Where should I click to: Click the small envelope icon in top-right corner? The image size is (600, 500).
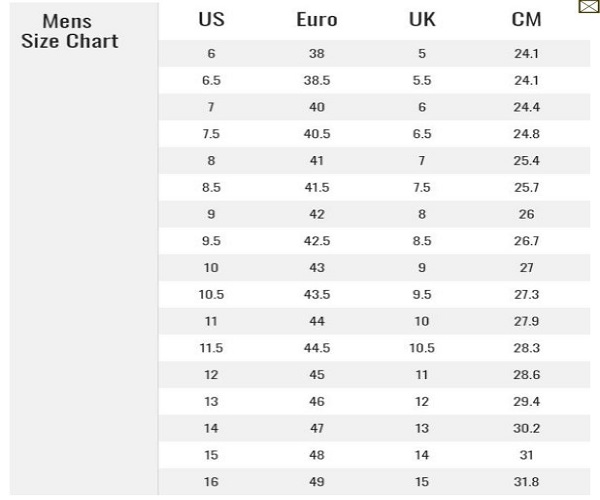point(588,8)
